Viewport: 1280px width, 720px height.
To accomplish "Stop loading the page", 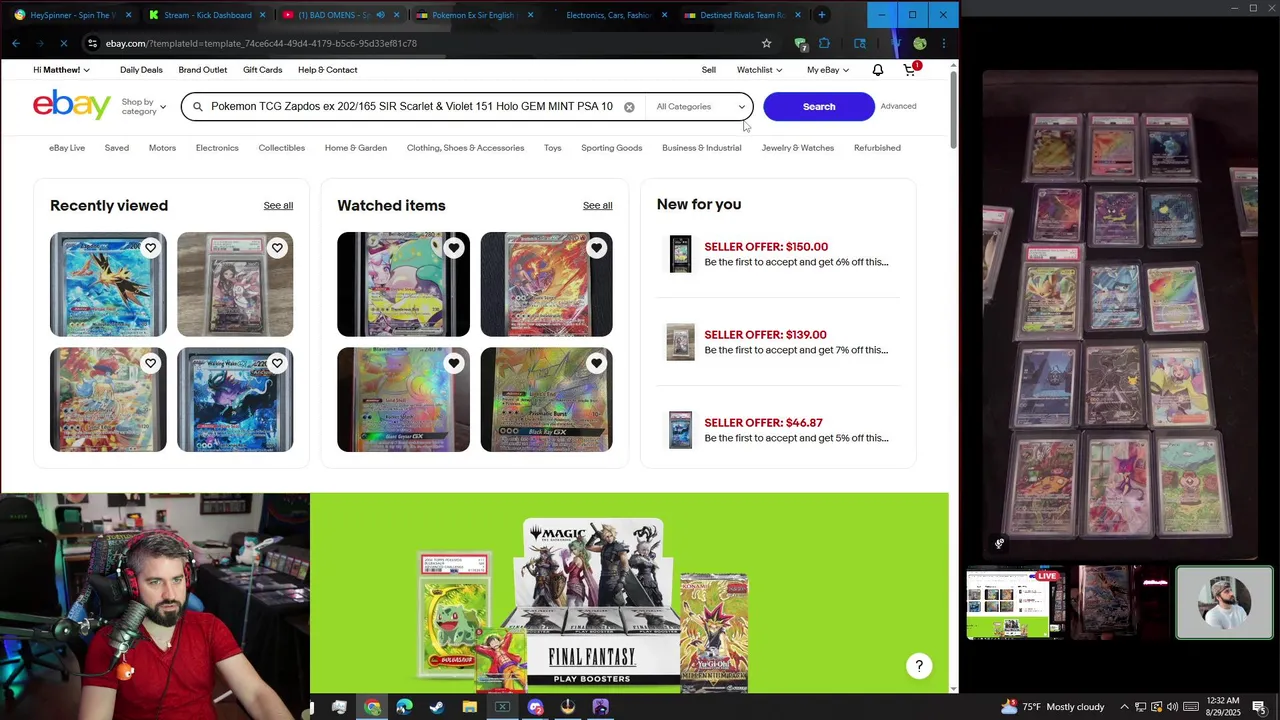I will (64, 43).
